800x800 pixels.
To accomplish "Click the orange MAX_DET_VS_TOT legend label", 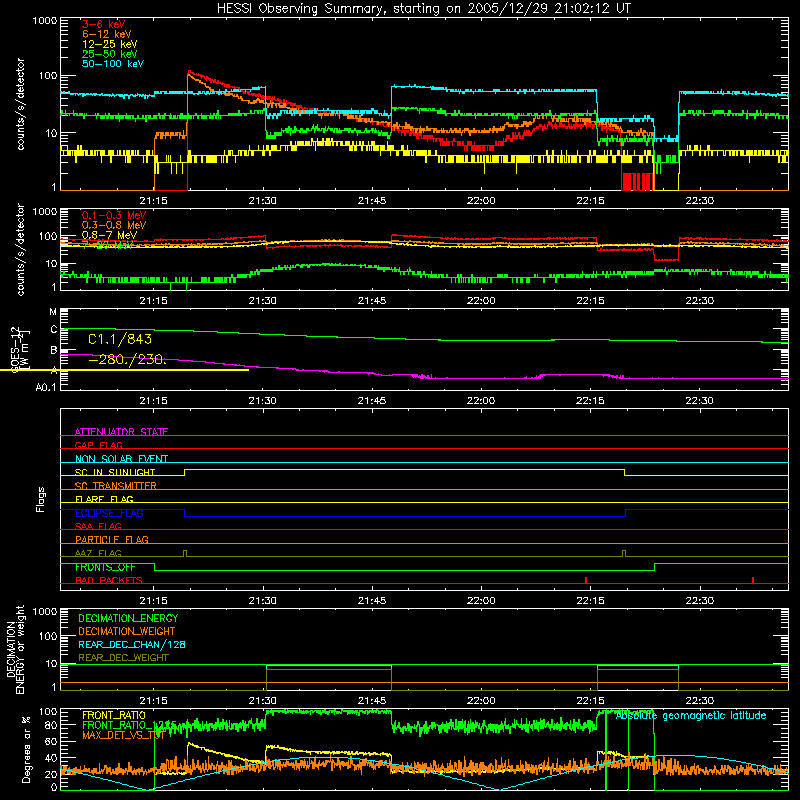I will pos(123,735).
